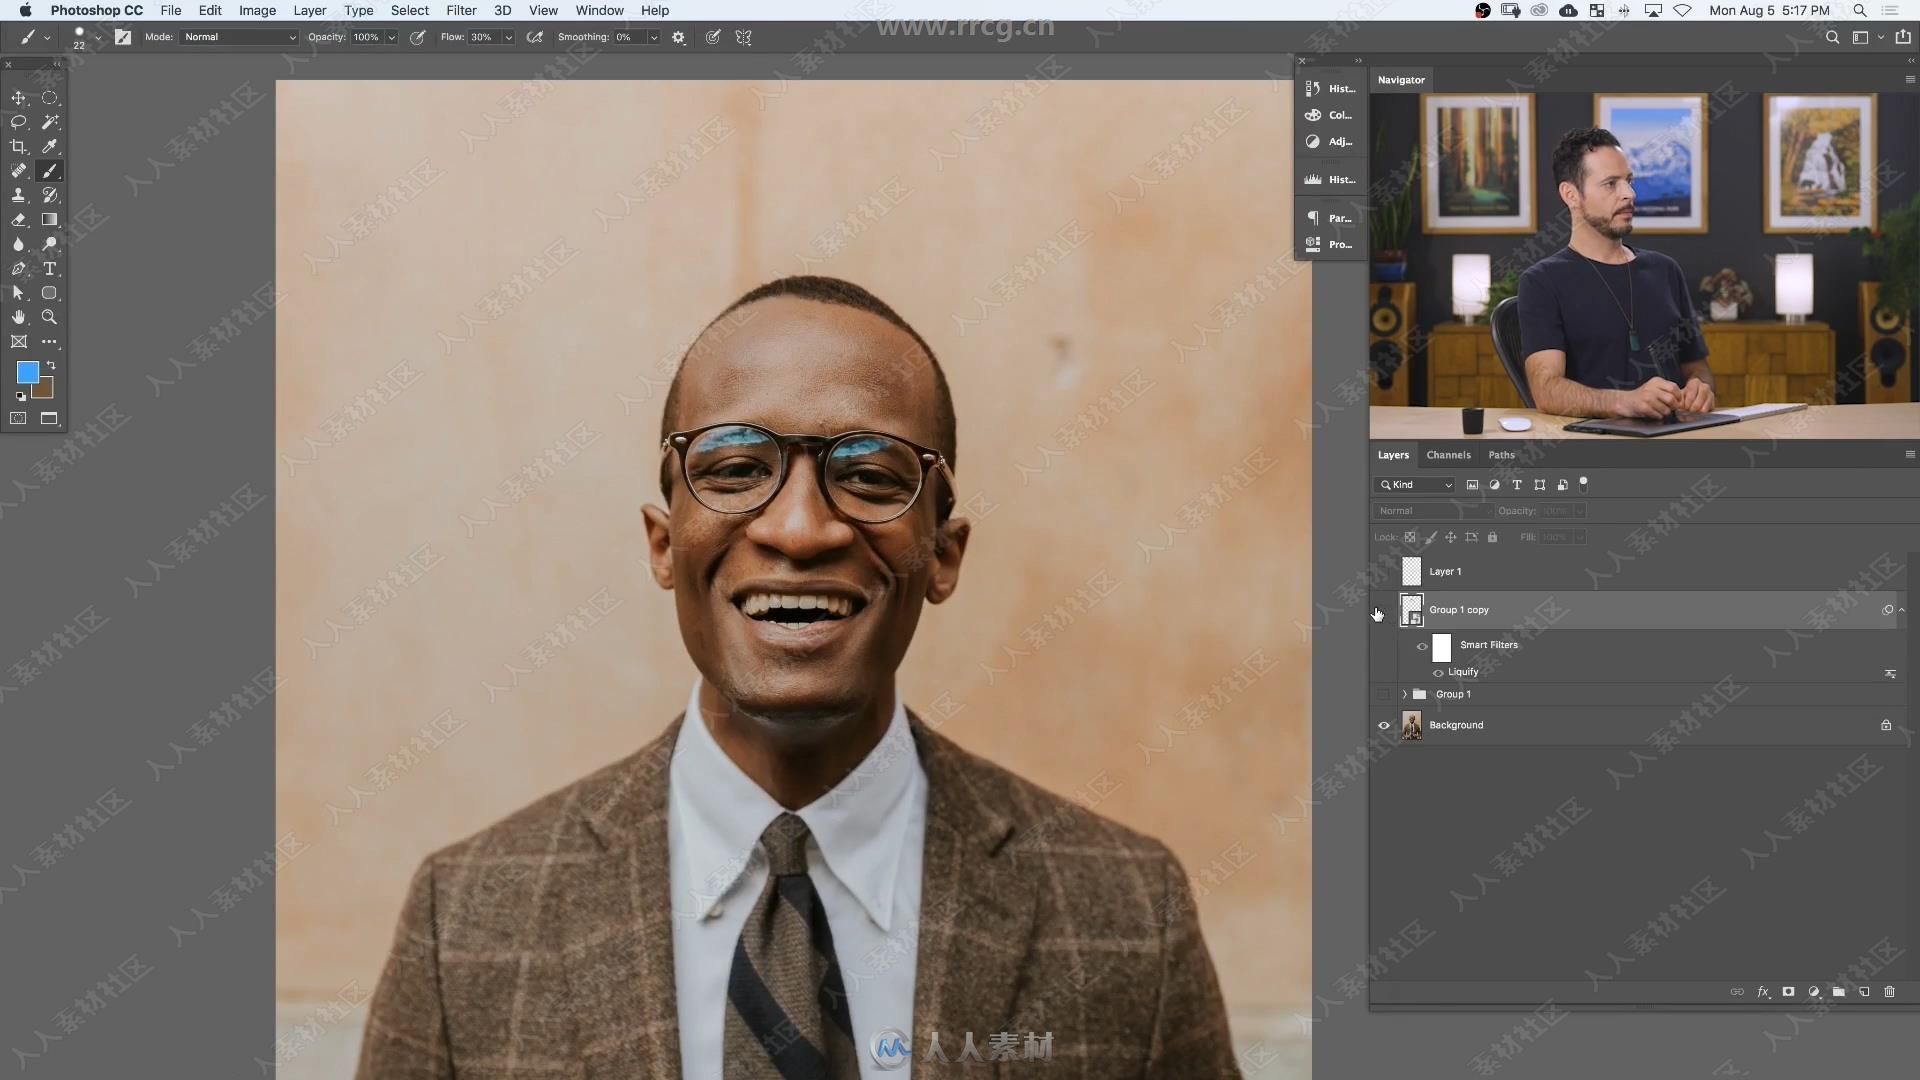Select the Magic Wand tool
Screen dimensions: 1920x1080
pyautogui.click(x=49, y=122)
